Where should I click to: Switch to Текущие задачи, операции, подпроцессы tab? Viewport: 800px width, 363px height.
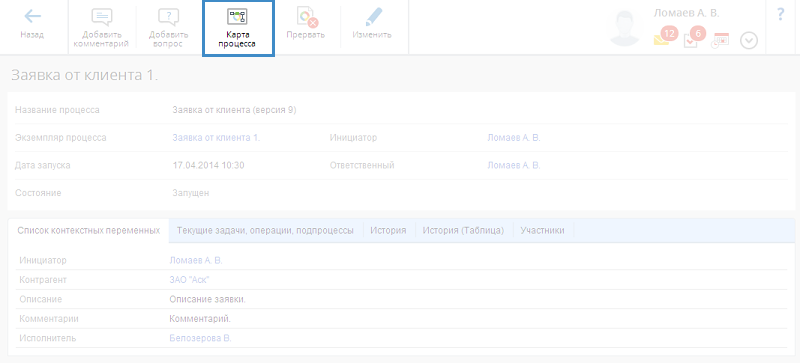(265, 230)
